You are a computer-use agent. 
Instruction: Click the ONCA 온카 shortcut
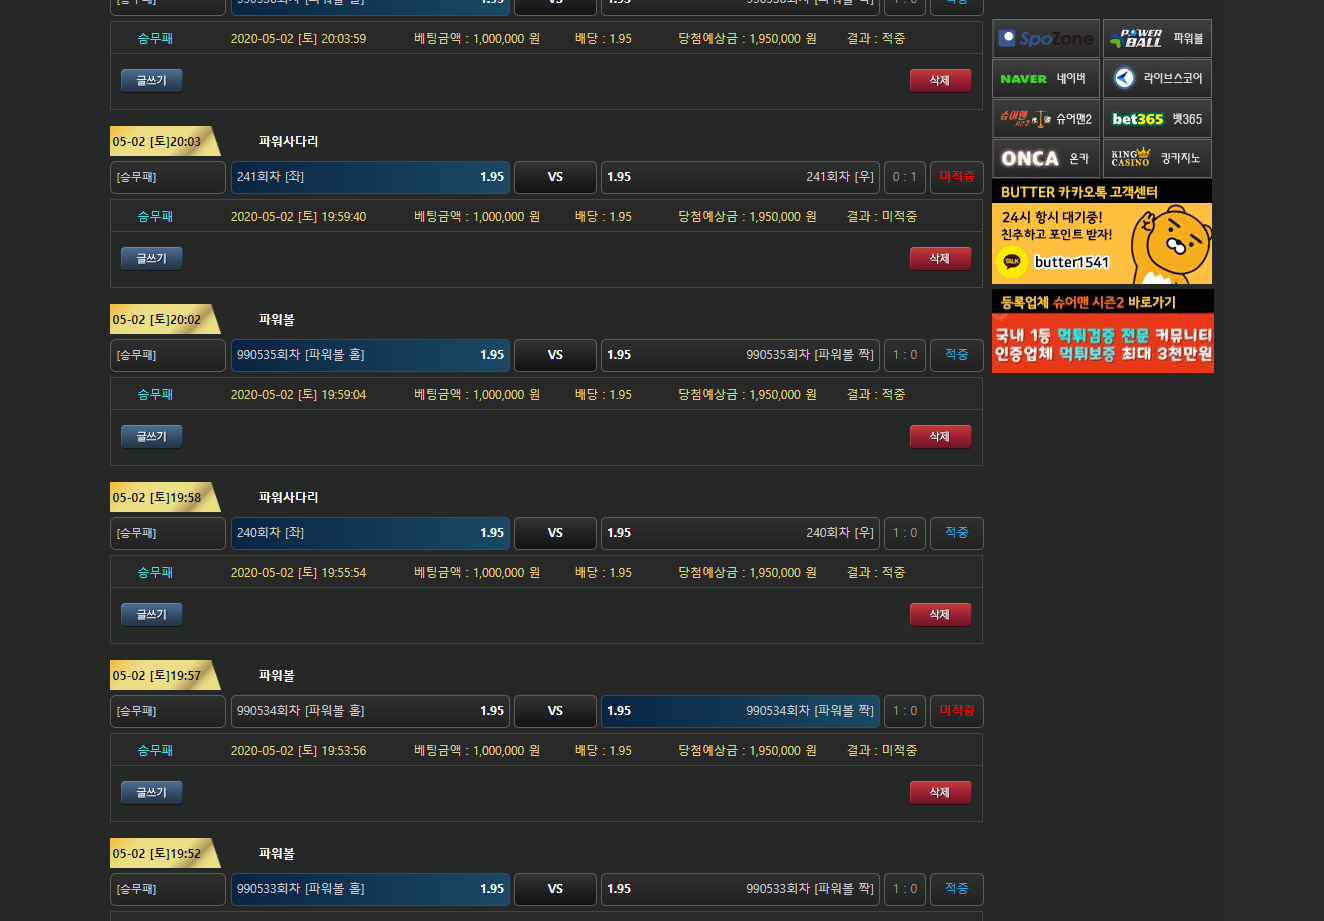click(1045, 159)
